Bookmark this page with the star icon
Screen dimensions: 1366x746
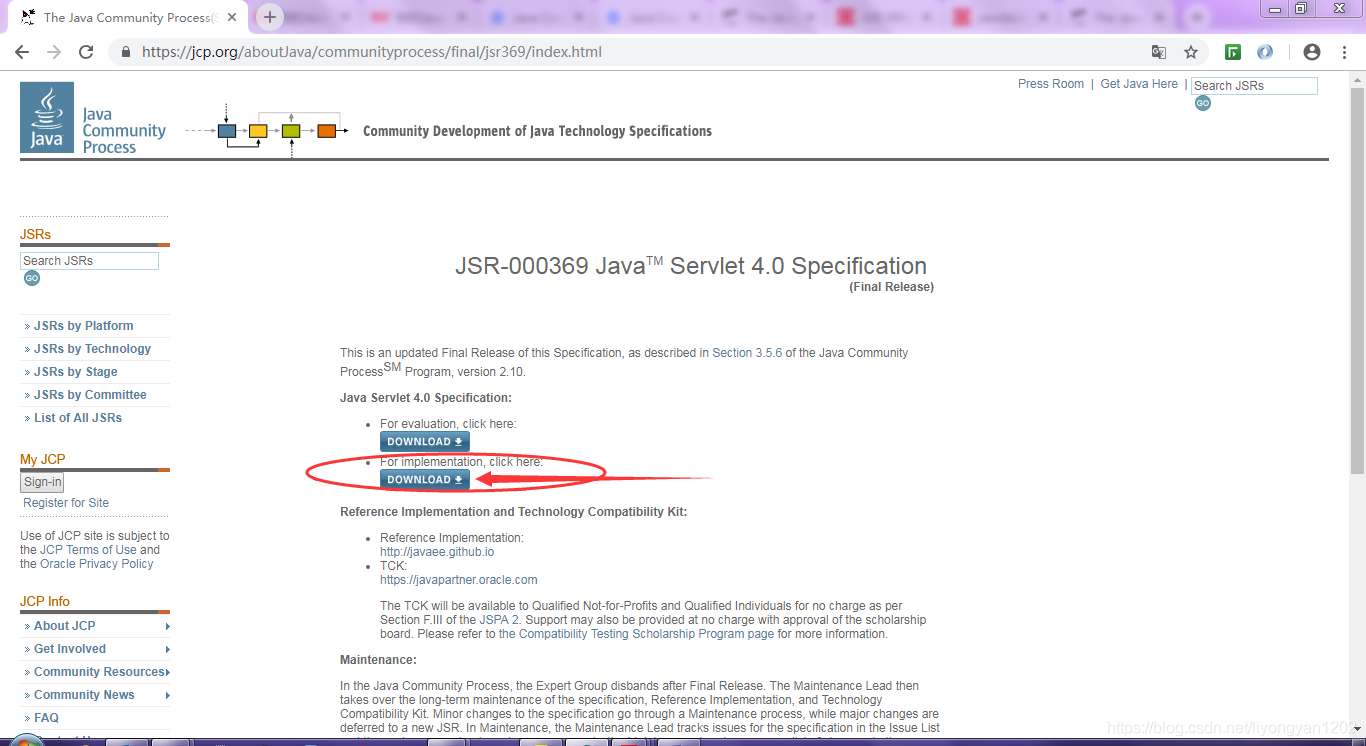coord(1191,52)
